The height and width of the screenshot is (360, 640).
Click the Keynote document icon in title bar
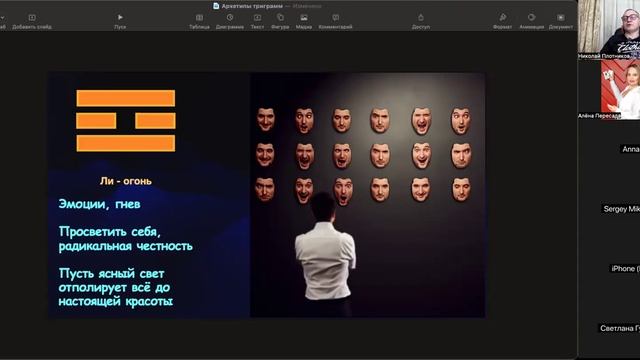[x=216, y=6]
